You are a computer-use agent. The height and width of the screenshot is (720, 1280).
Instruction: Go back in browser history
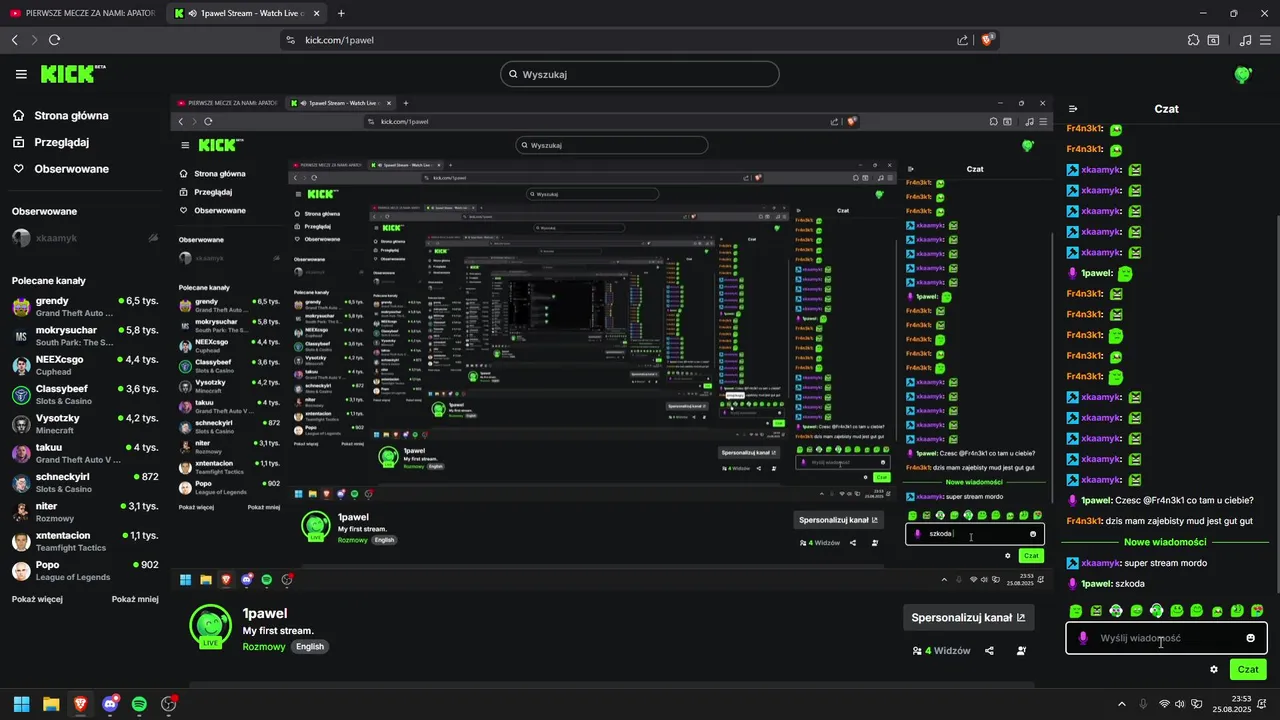15,40
